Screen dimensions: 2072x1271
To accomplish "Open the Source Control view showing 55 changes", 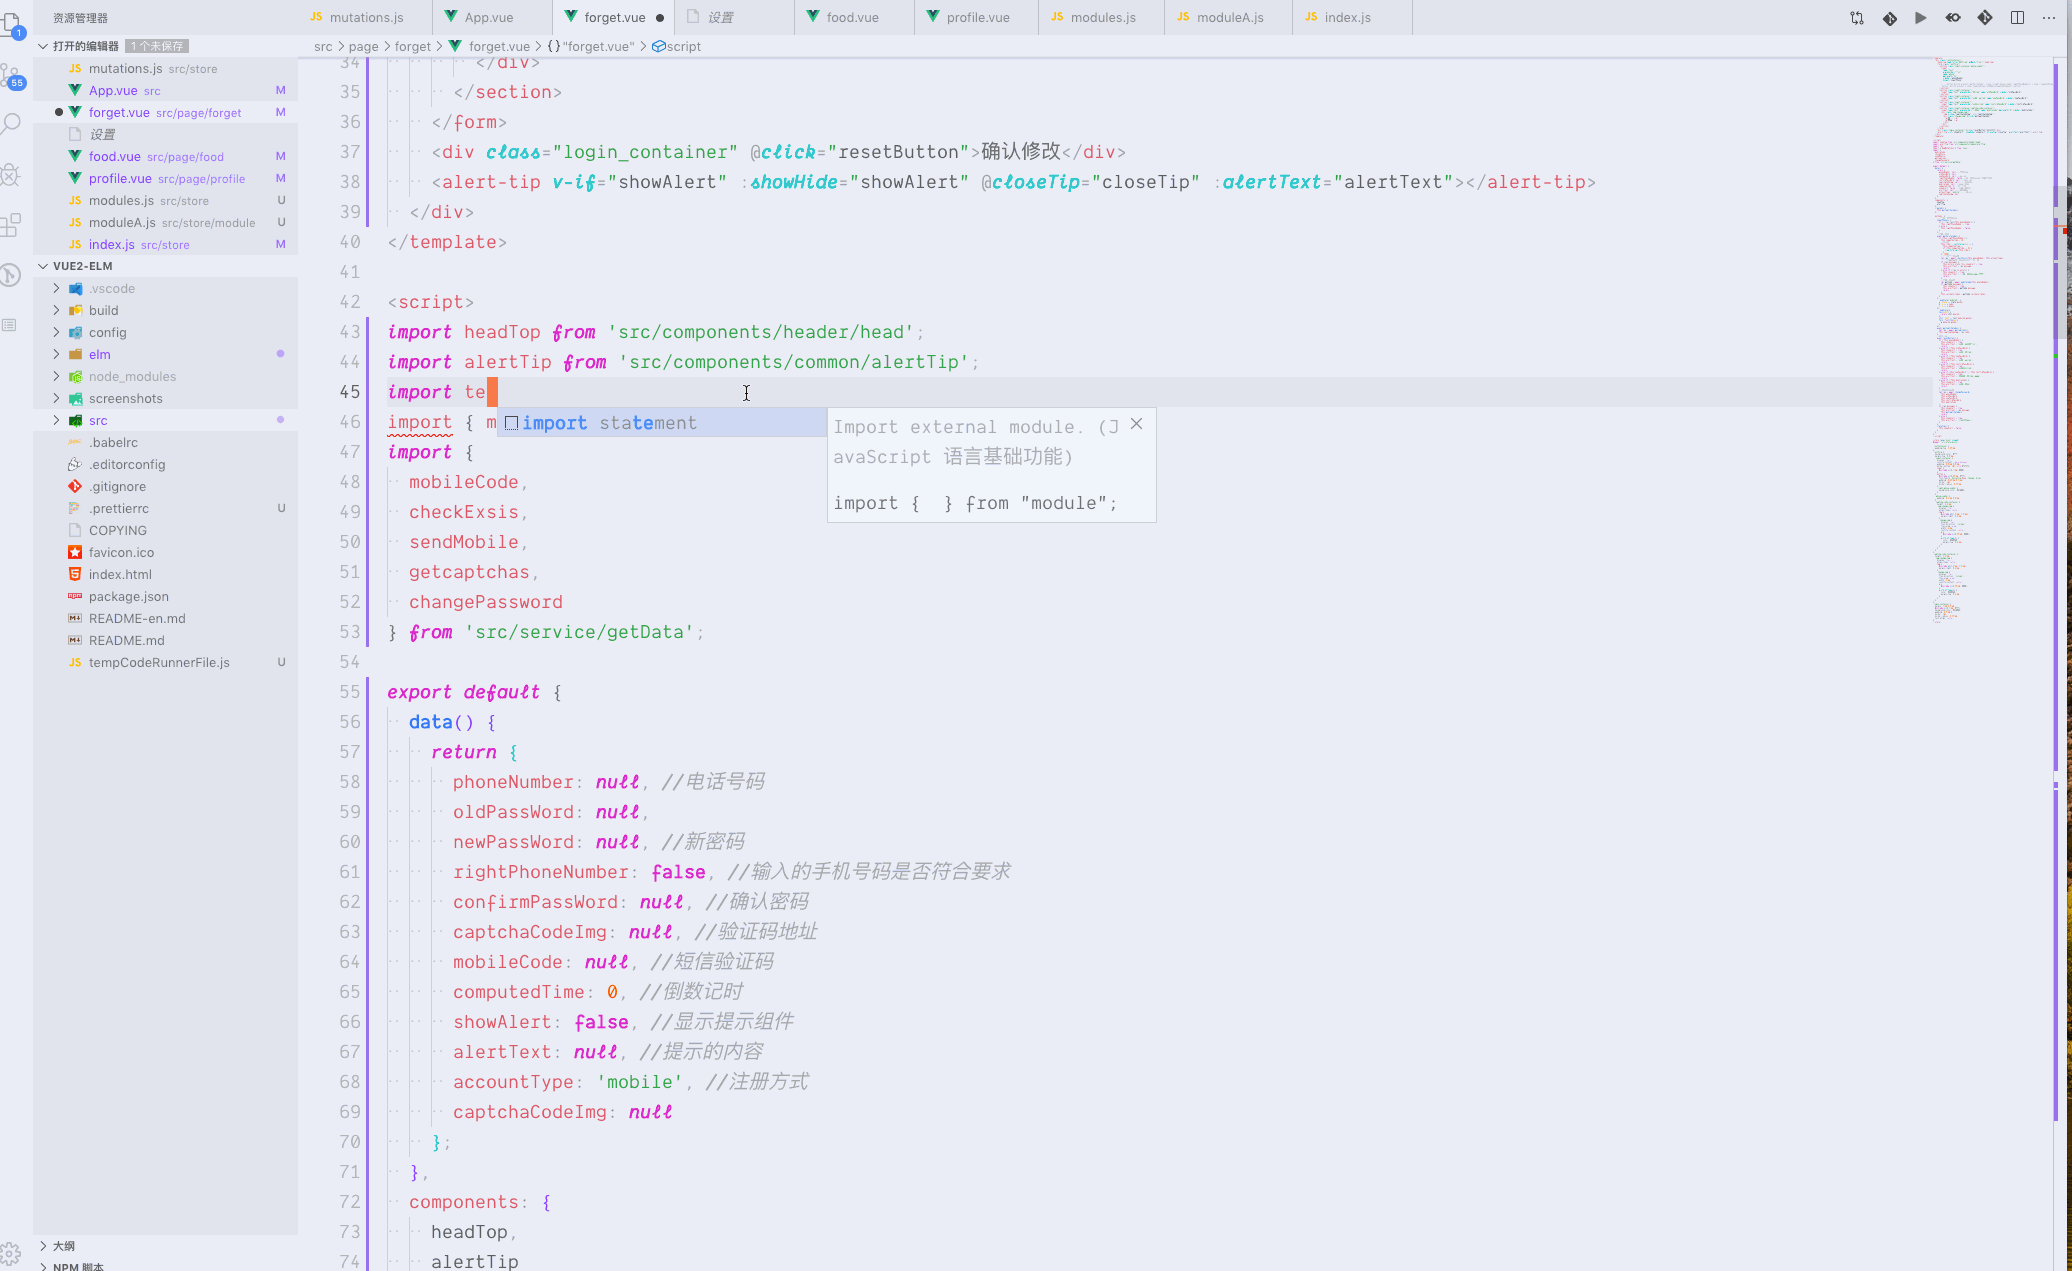I will click(12, 75).
